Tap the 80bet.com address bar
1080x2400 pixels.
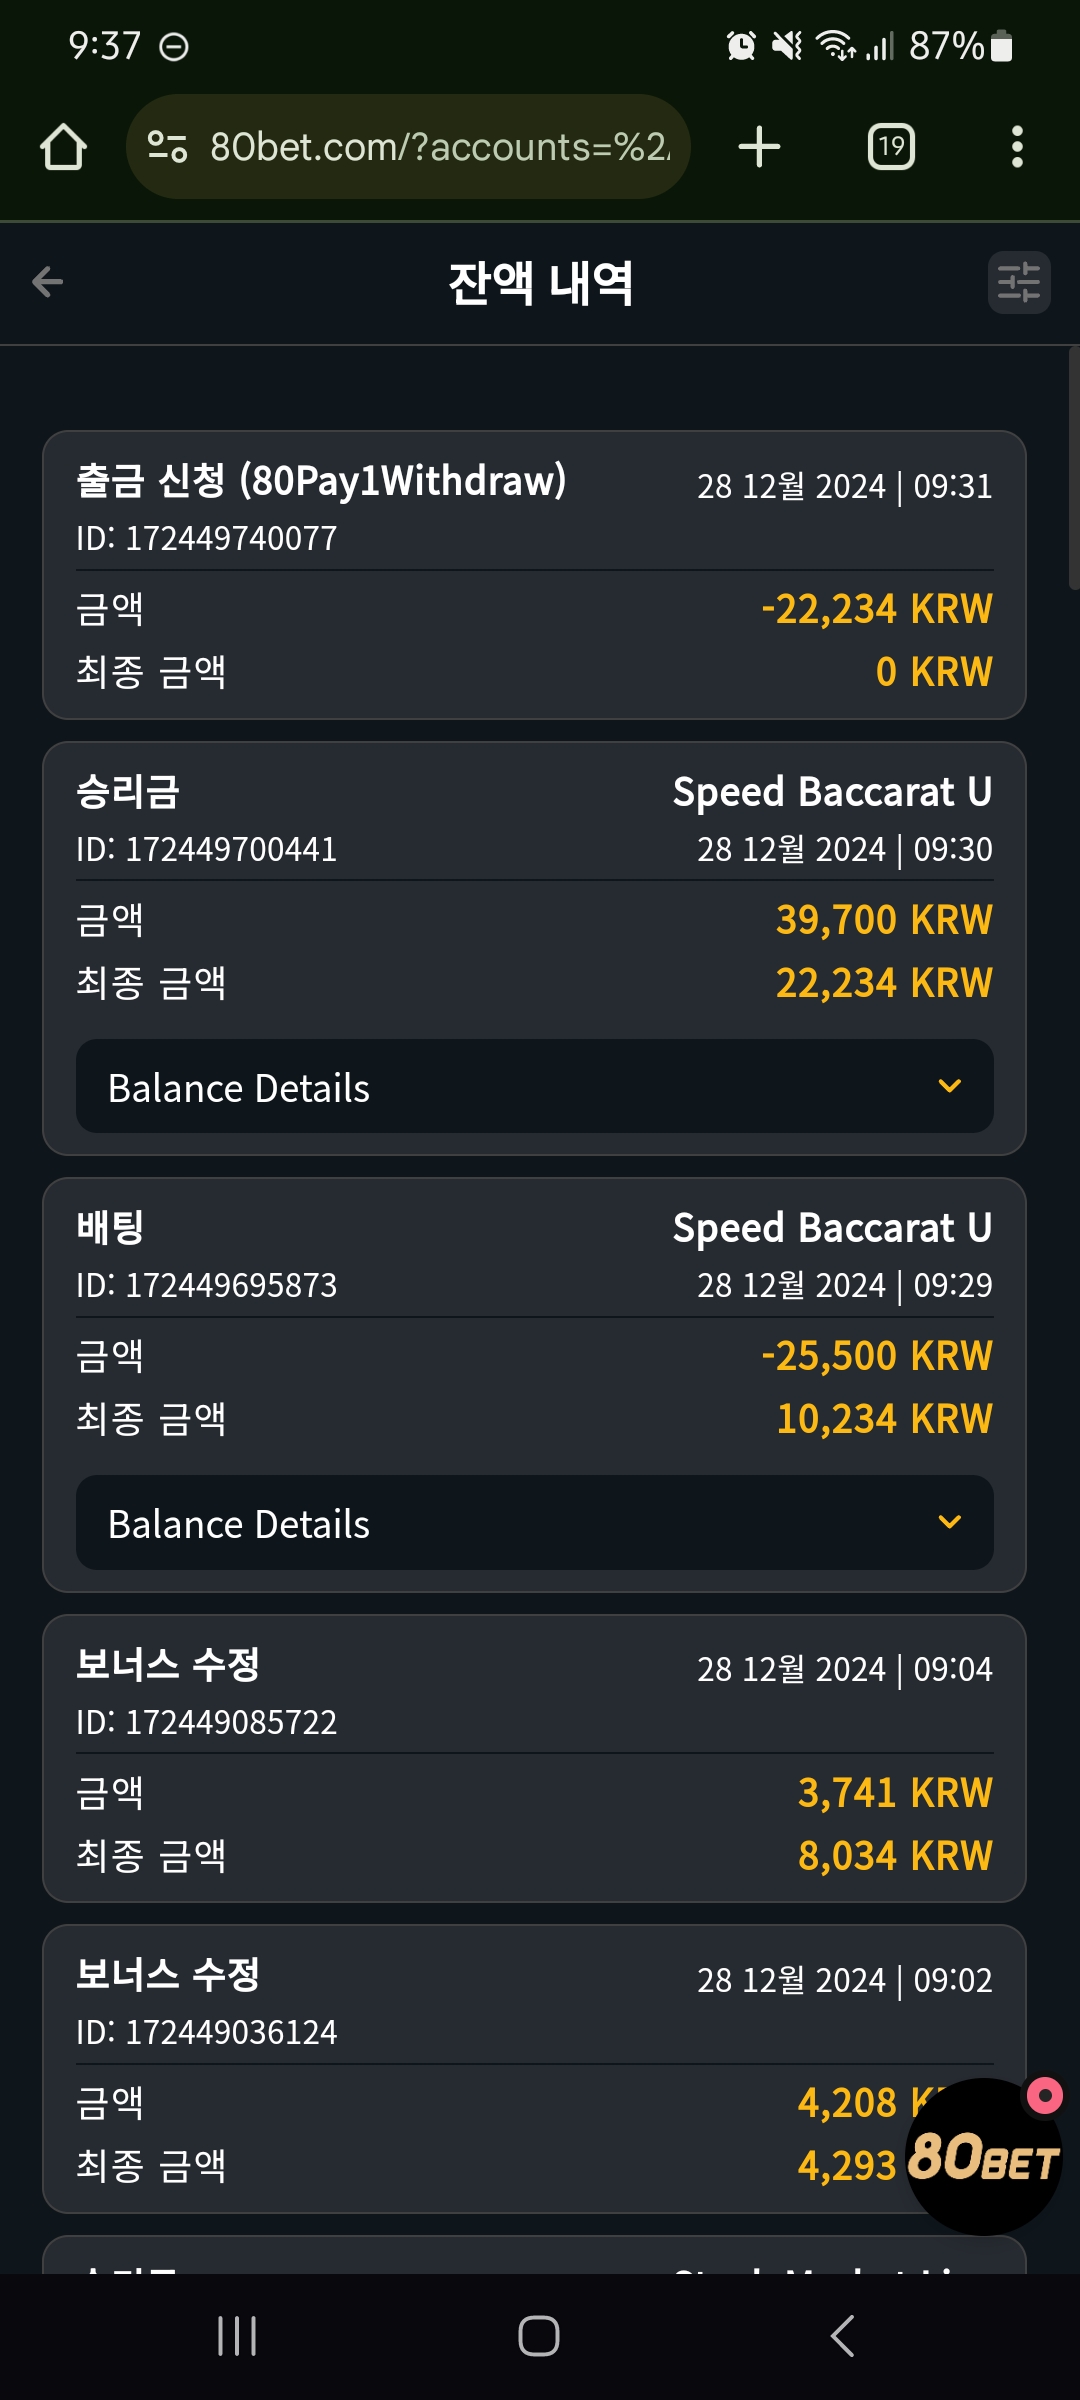[x=408, y=147]
